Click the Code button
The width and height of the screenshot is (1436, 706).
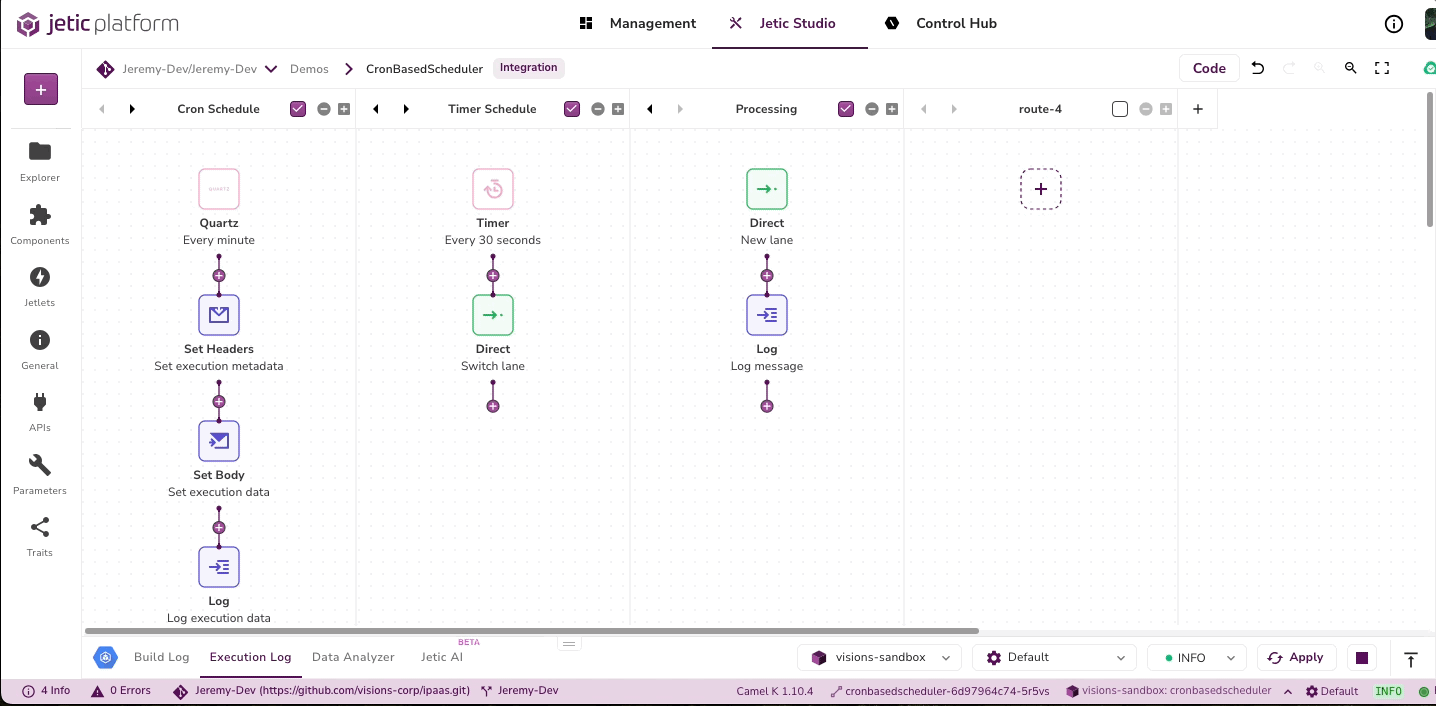click(1209, 68)
